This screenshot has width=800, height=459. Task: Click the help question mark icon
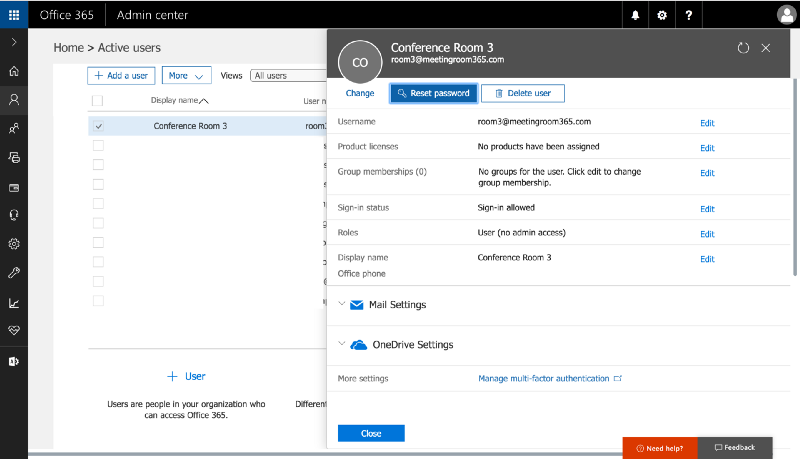pyautogui.click(x=689, y=15)
